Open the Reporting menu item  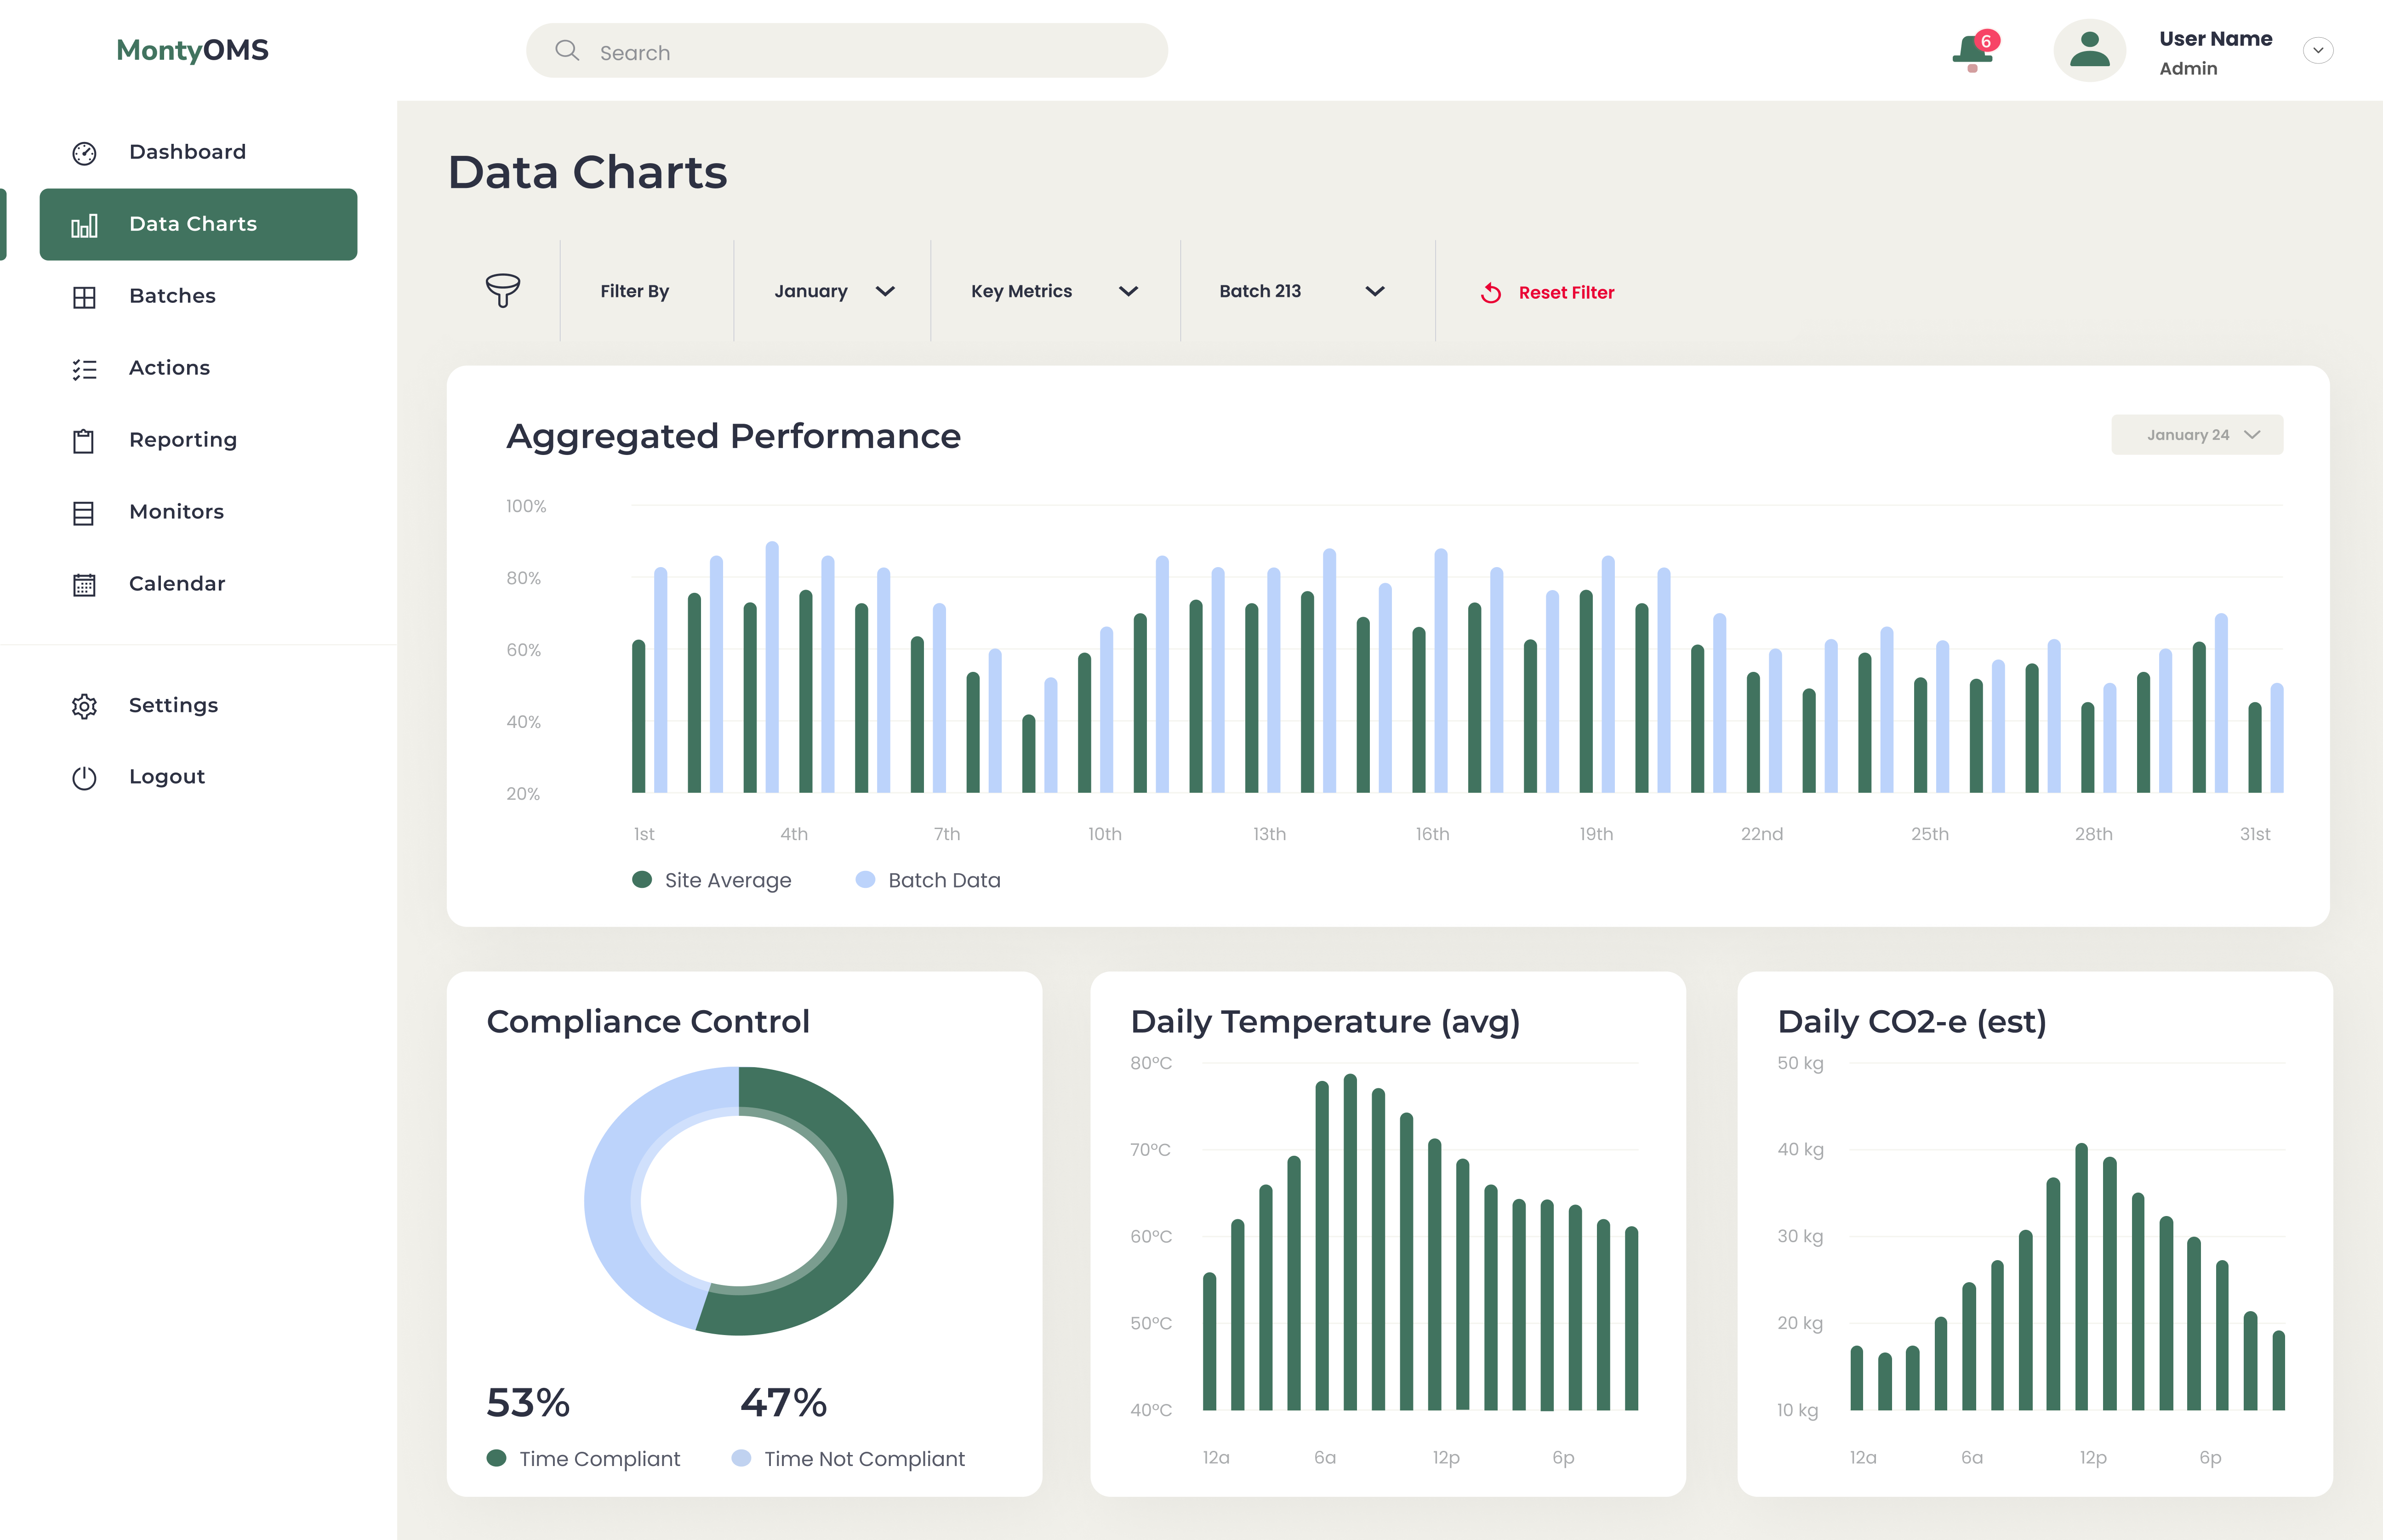[198, 440]
